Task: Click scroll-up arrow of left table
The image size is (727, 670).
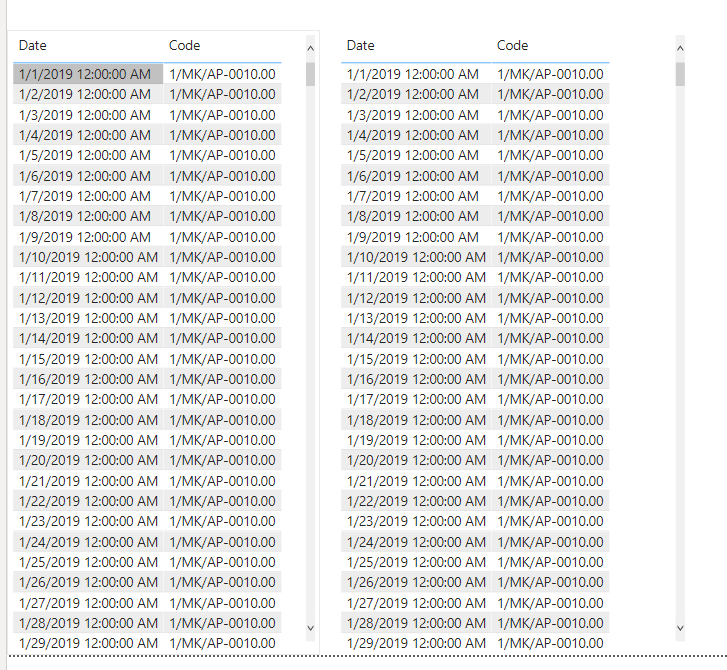Action: tap(311, 48)
